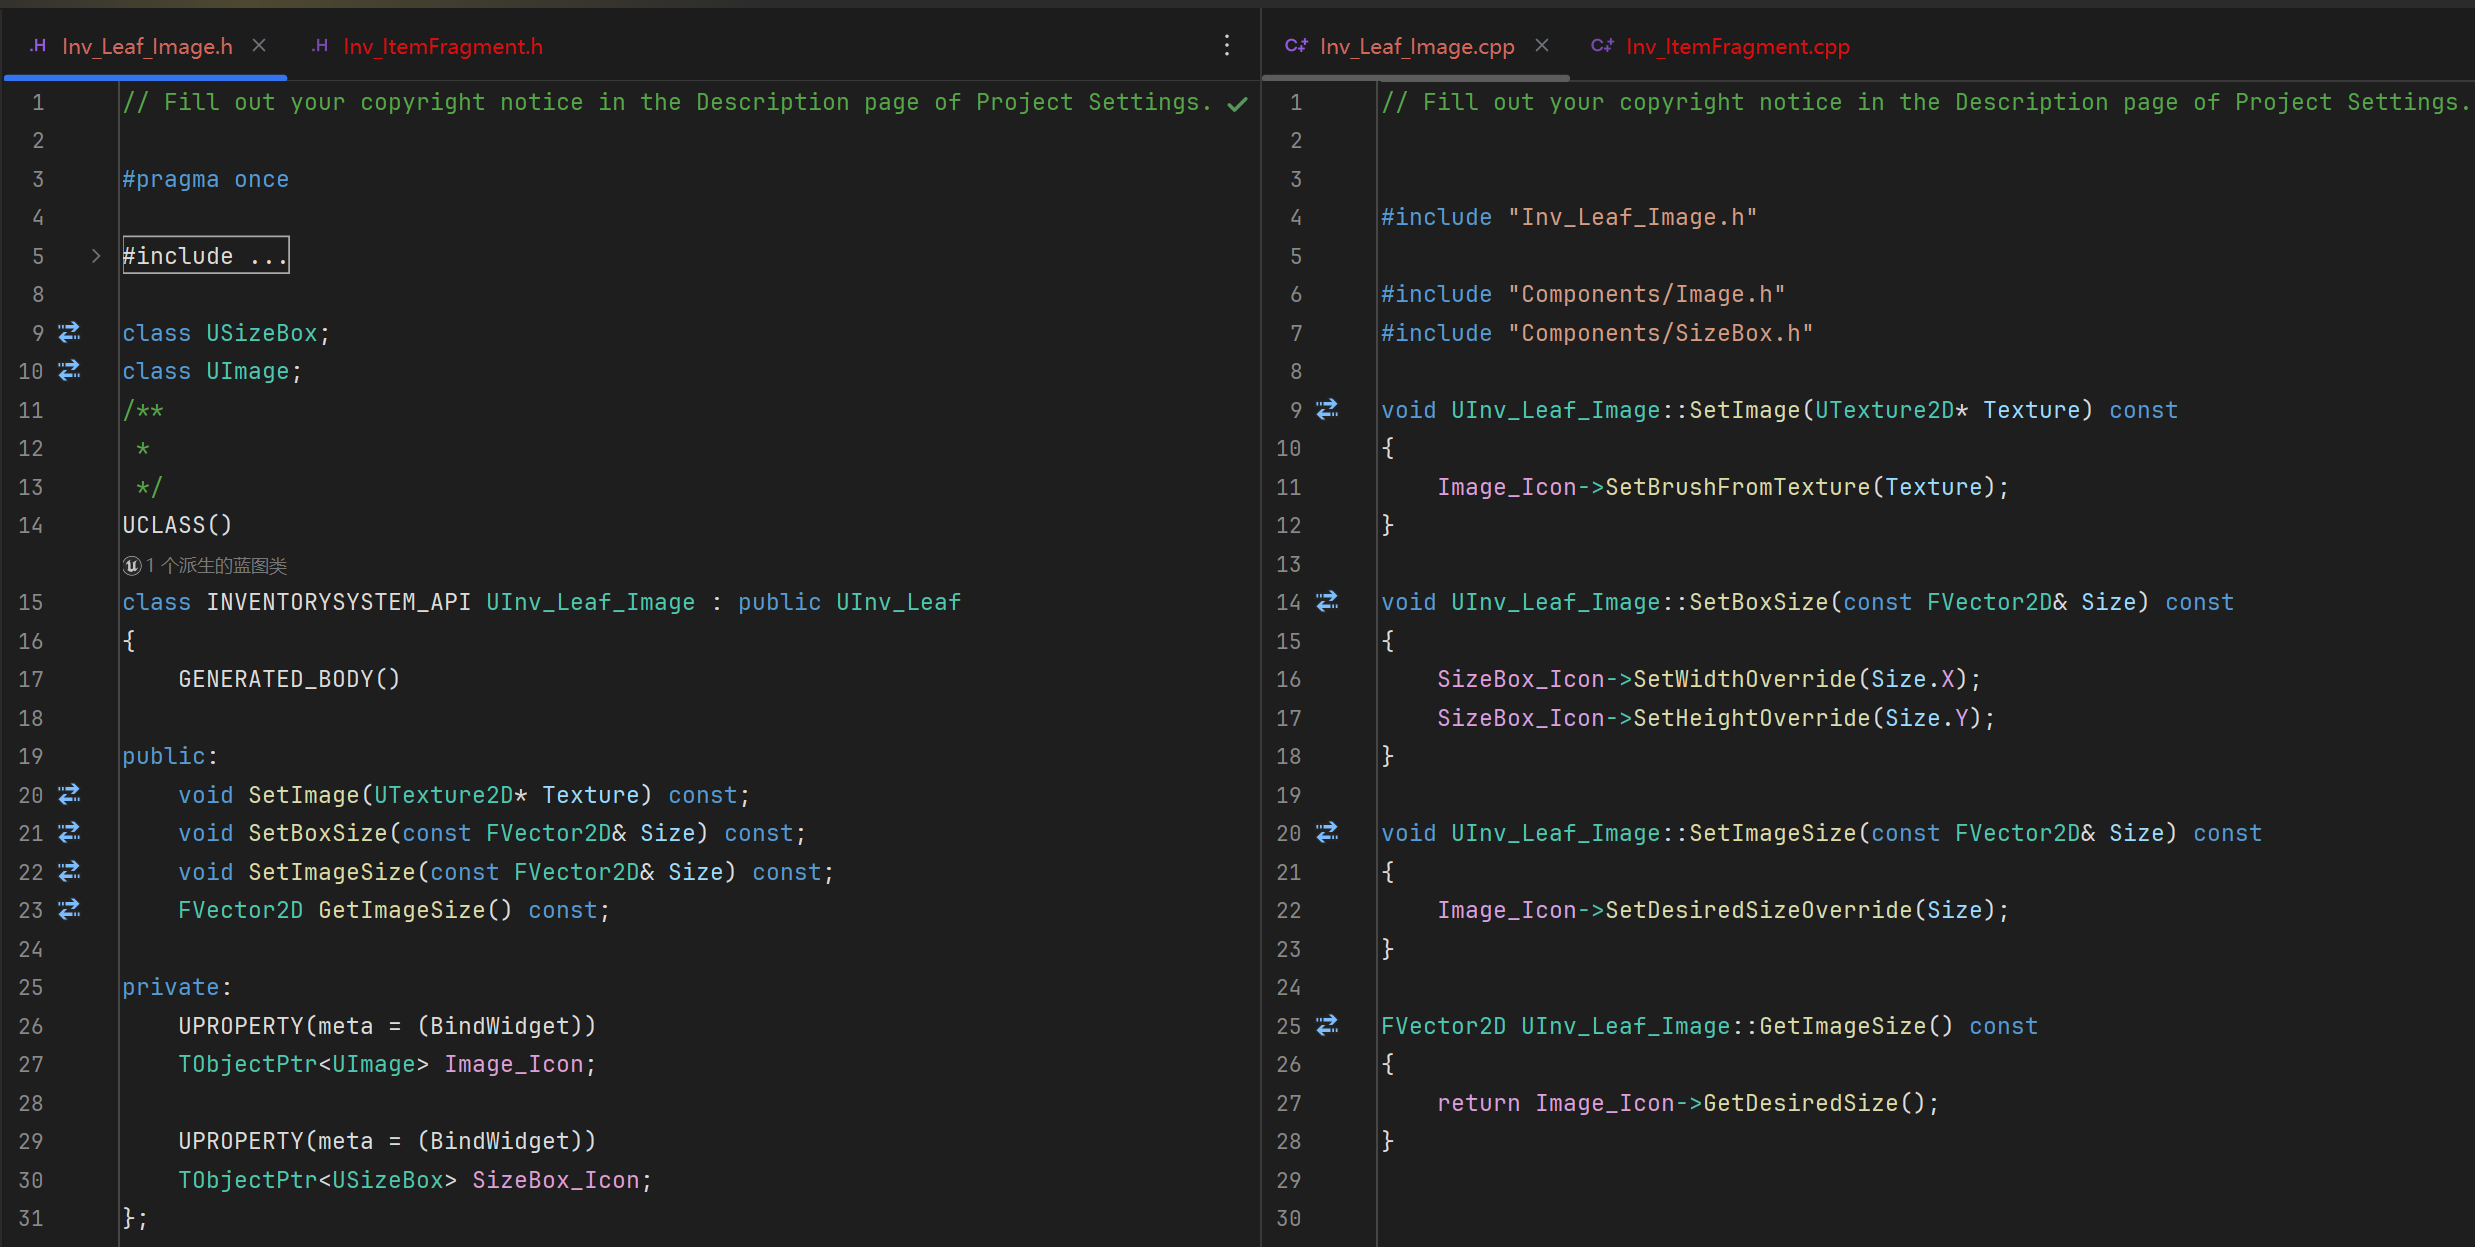Click gutter icon beside SetImage definition in cpp

coord(1327,410)
